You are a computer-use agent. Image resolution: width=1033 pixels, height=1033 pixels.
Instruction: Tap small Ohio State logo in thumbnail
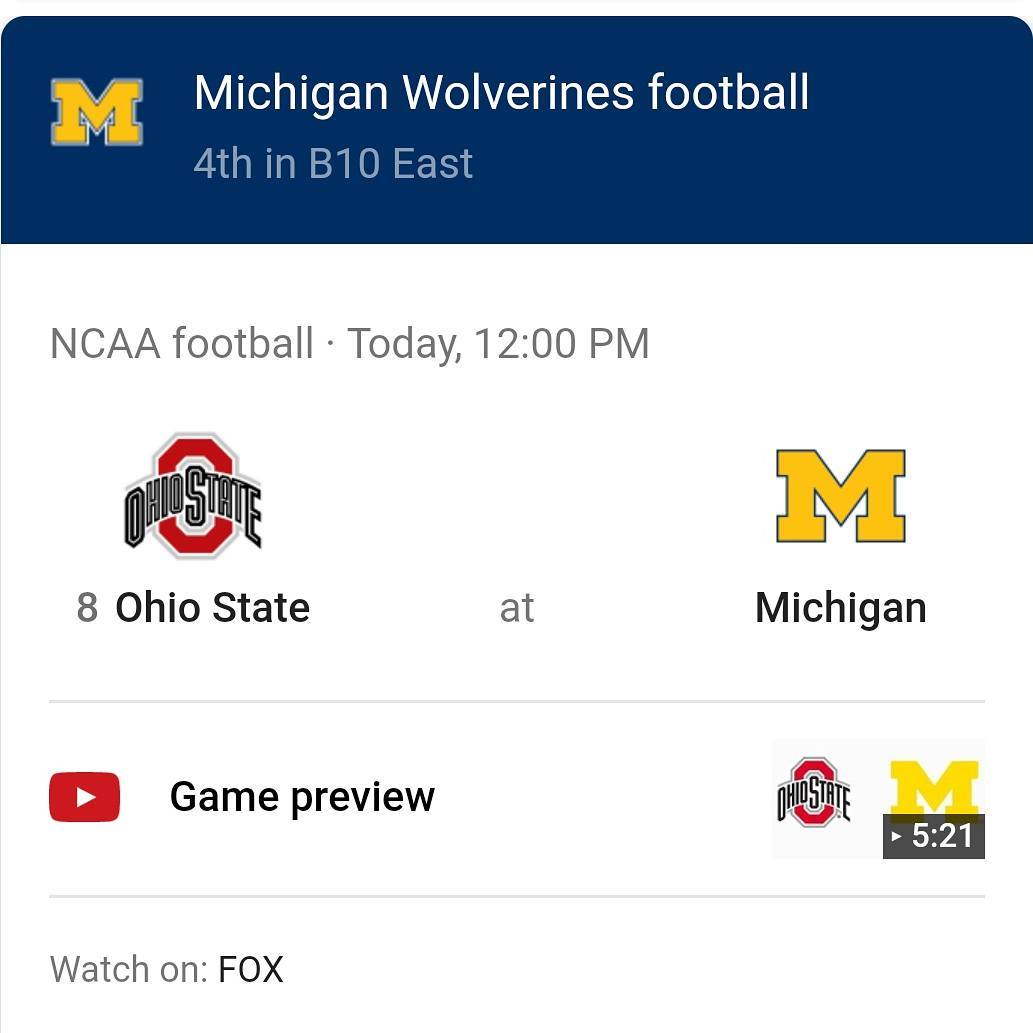click(814, 792)
